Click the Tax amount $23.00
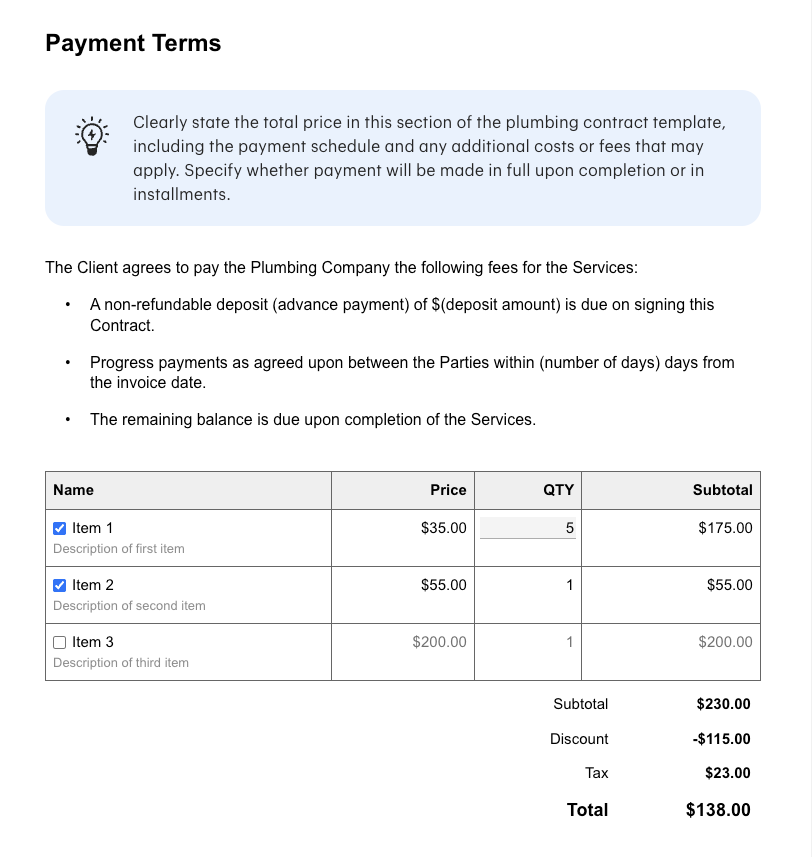 [727, 773]
